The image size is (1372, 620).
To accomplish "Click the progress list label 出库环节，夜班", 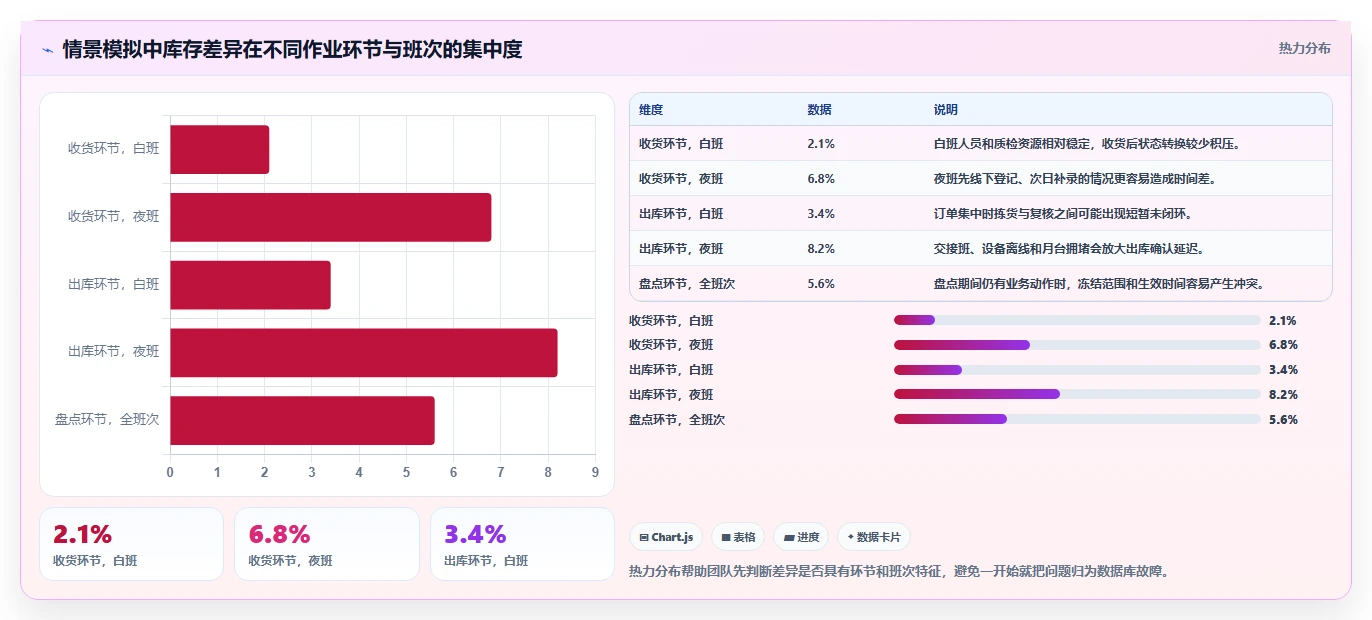I will tap(671, 395).
